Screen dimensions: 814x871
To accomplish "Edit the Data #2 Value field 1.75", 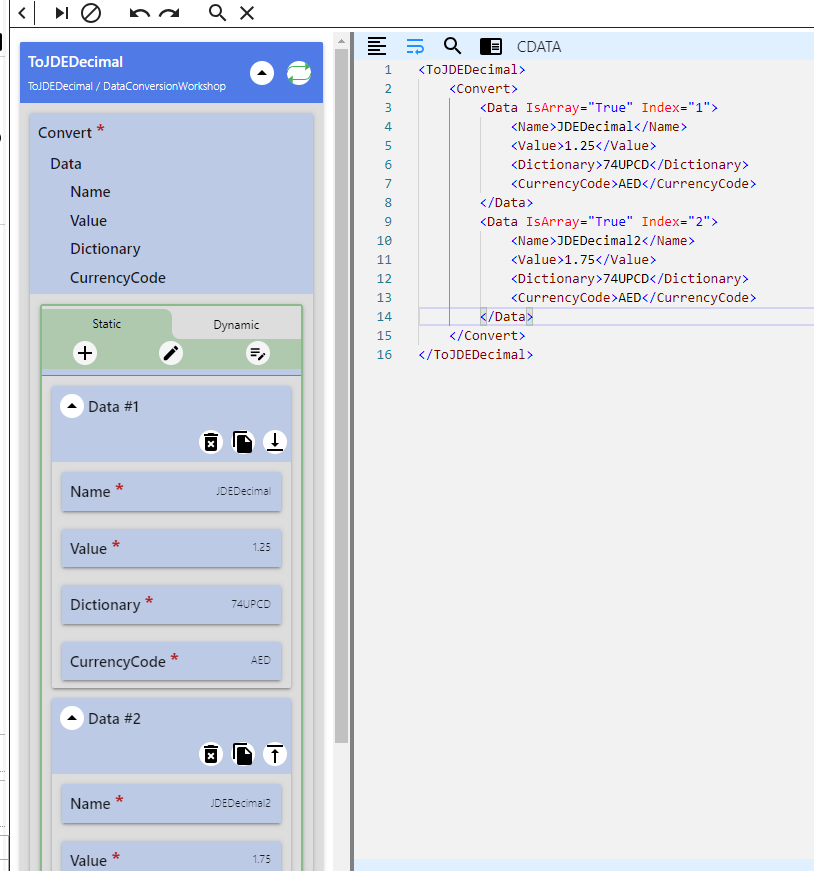I will (x=171, y=856).
